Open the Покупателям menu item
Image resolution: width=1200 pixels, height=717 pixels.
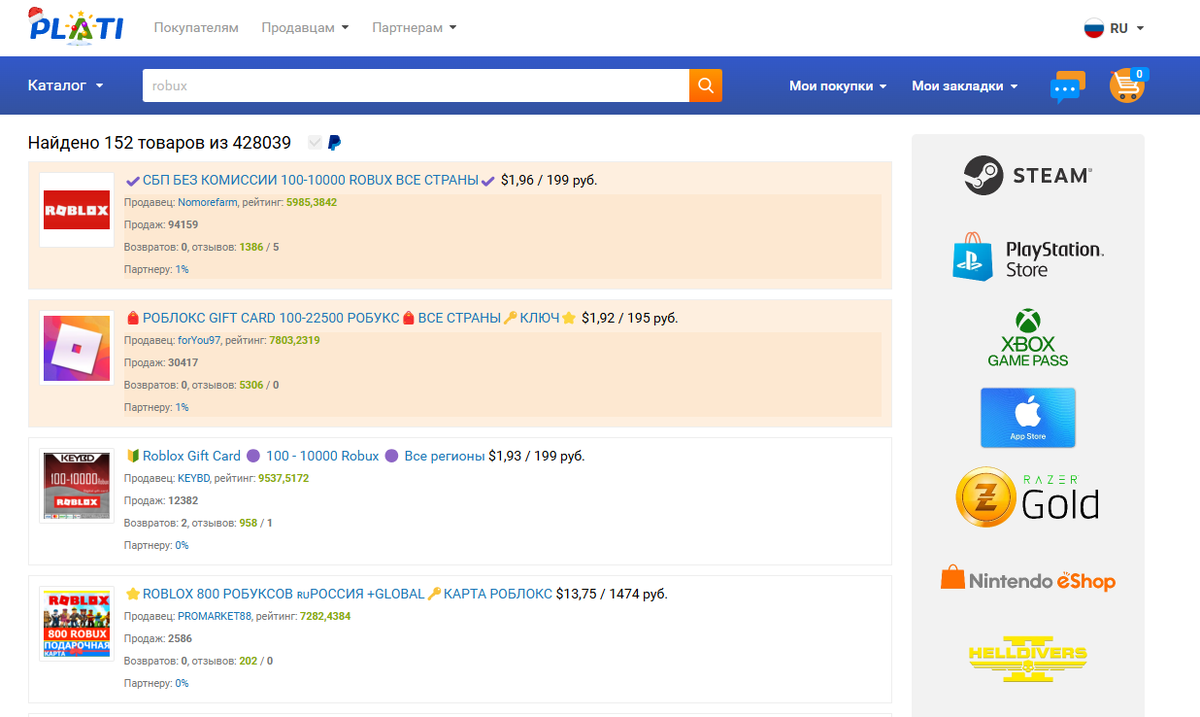(x=196, y=28)
